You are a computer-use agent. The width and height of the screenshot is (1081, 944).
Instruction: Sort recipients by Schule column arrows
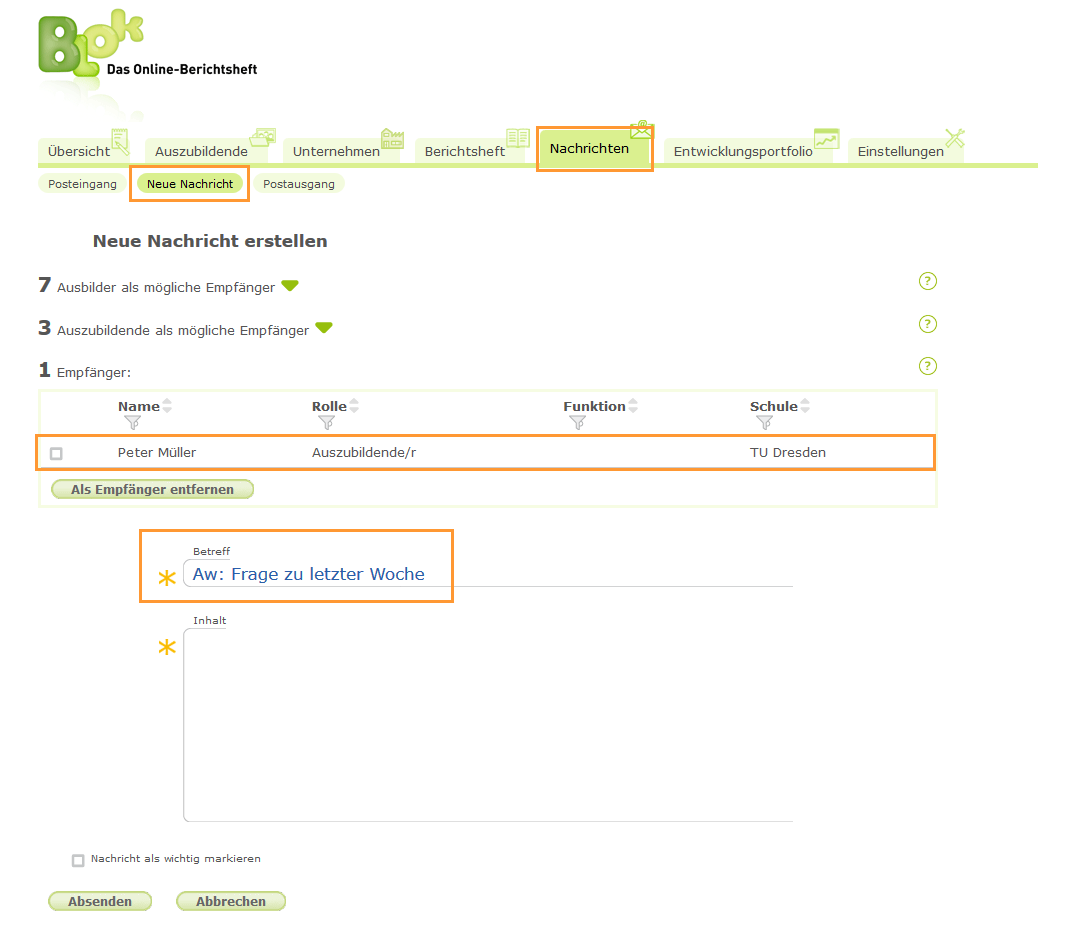tap(806, 406)
